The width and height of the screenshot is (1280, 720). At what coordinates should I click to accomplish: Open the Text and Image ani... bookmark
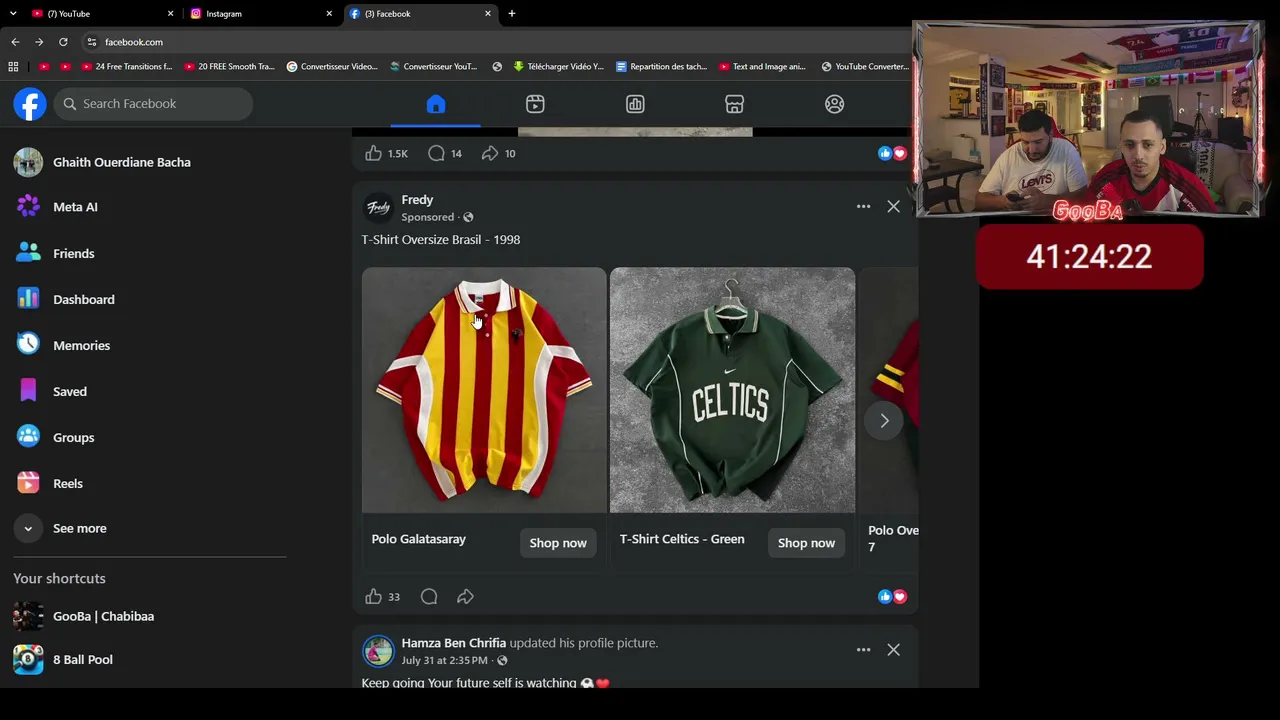(763, 67)
